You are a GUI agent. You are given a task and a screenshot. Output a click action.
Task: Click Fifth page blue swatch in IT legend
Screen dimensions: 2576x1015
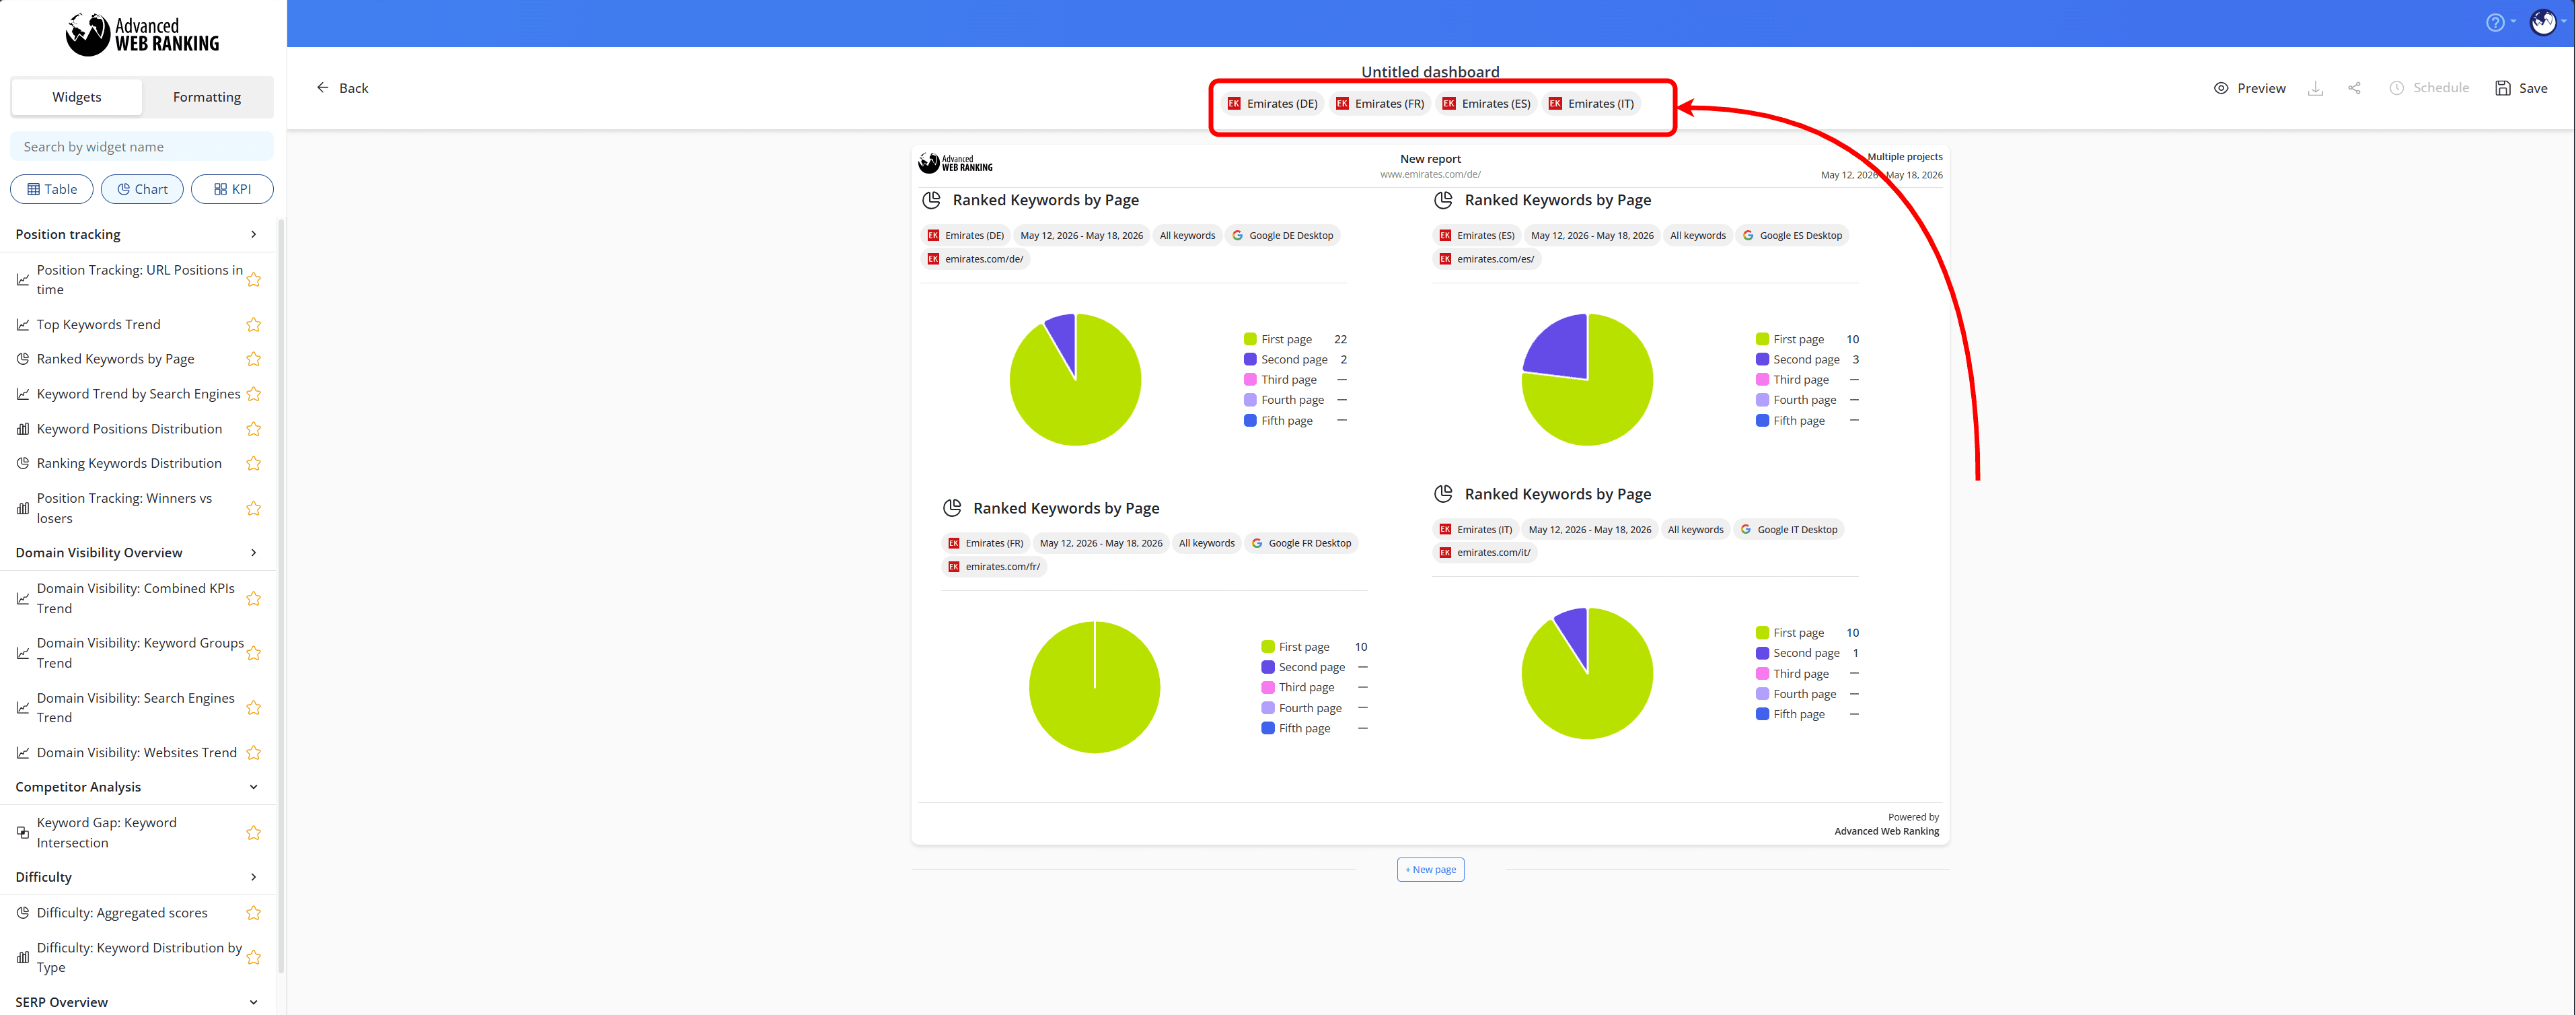[x=1762, y=714]
